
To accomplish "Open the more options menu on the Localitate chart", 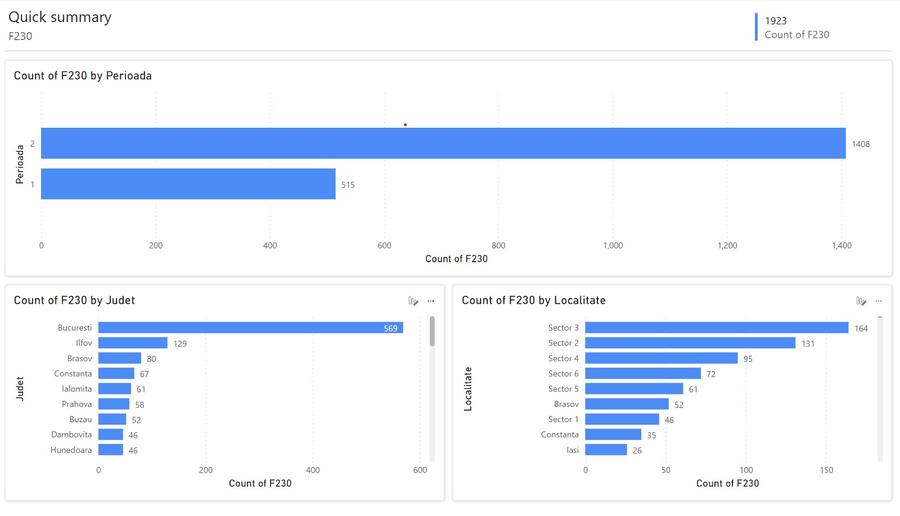I will coord(878,301).
